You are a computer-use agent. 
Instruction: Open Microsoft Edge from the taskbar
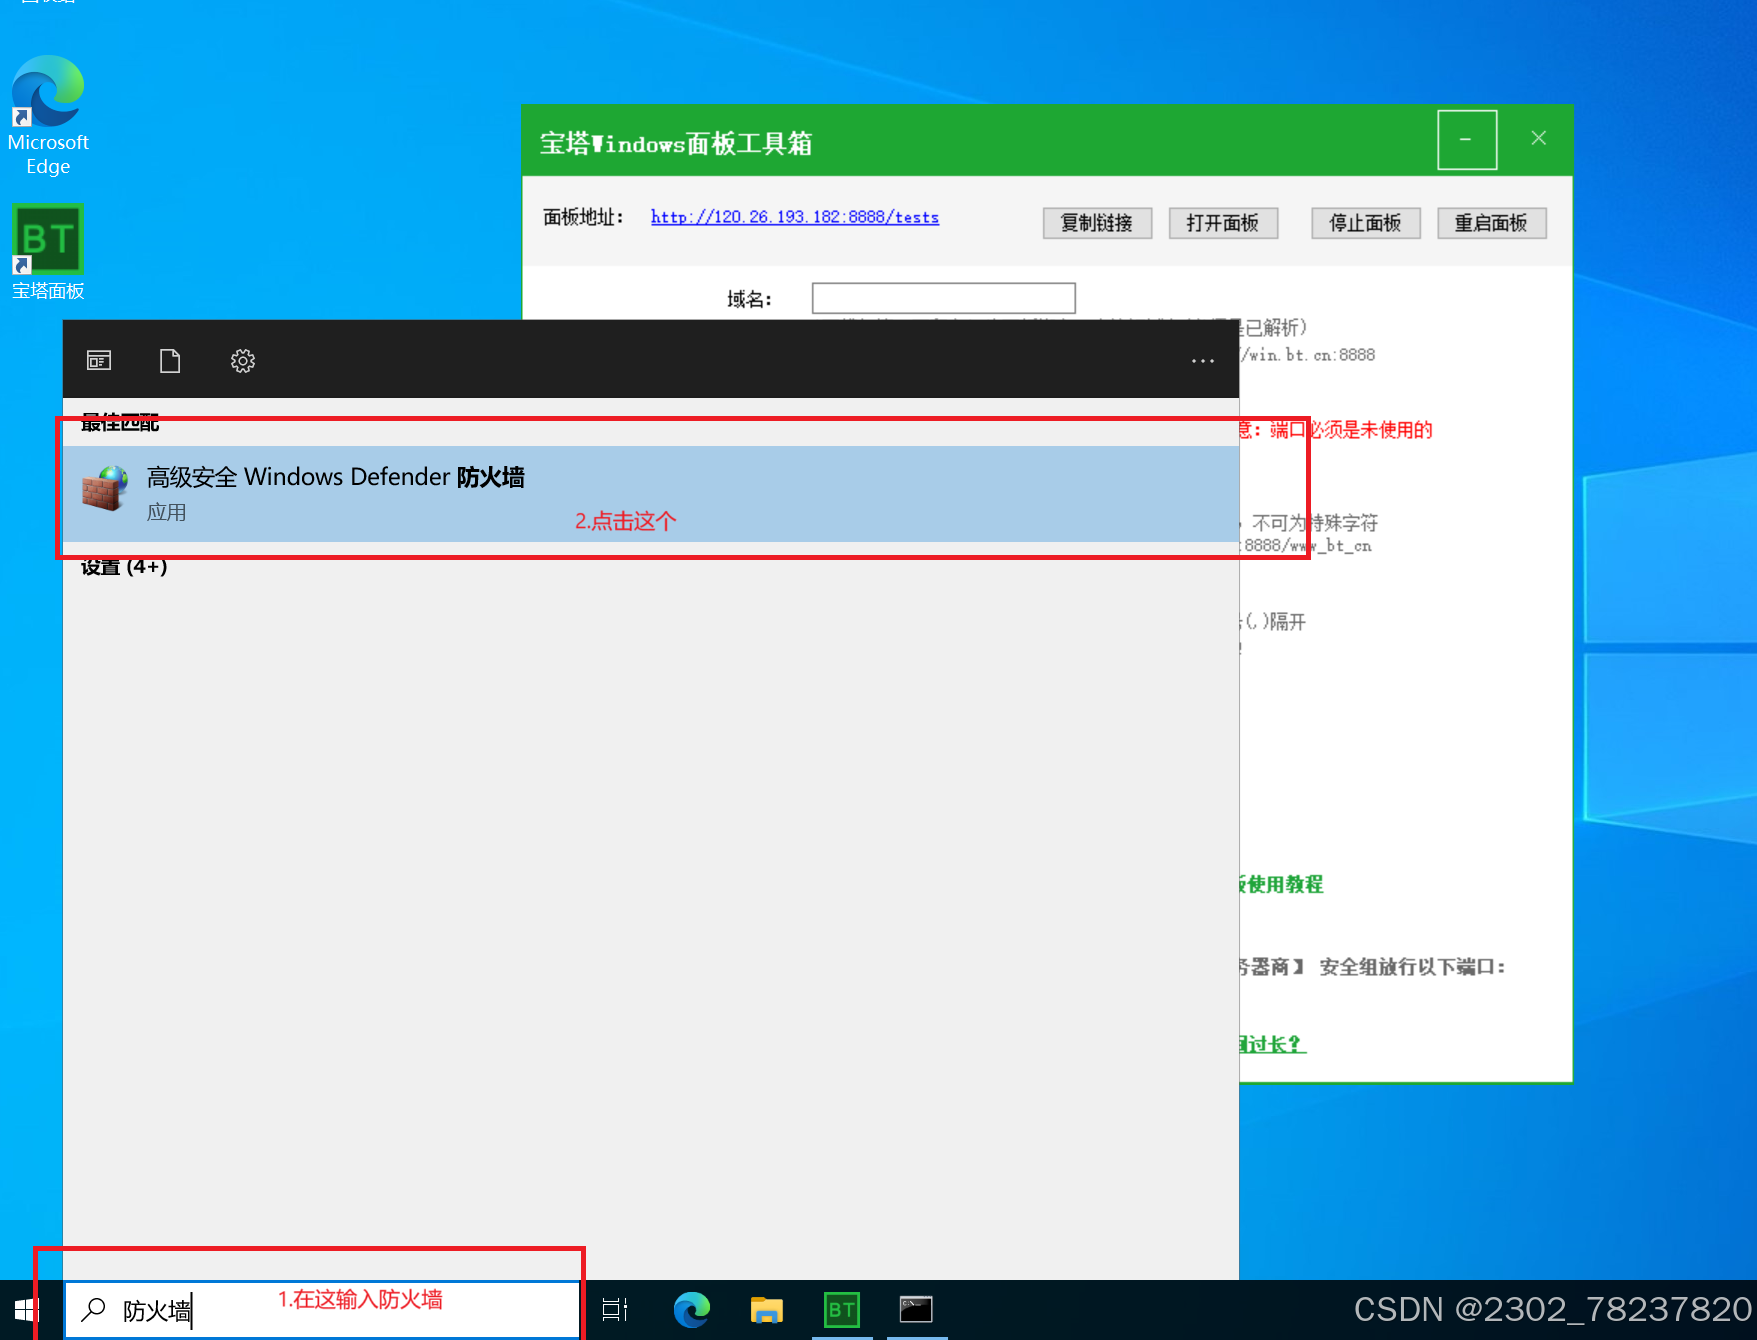pyautogui.click(x=691, y=1309)
